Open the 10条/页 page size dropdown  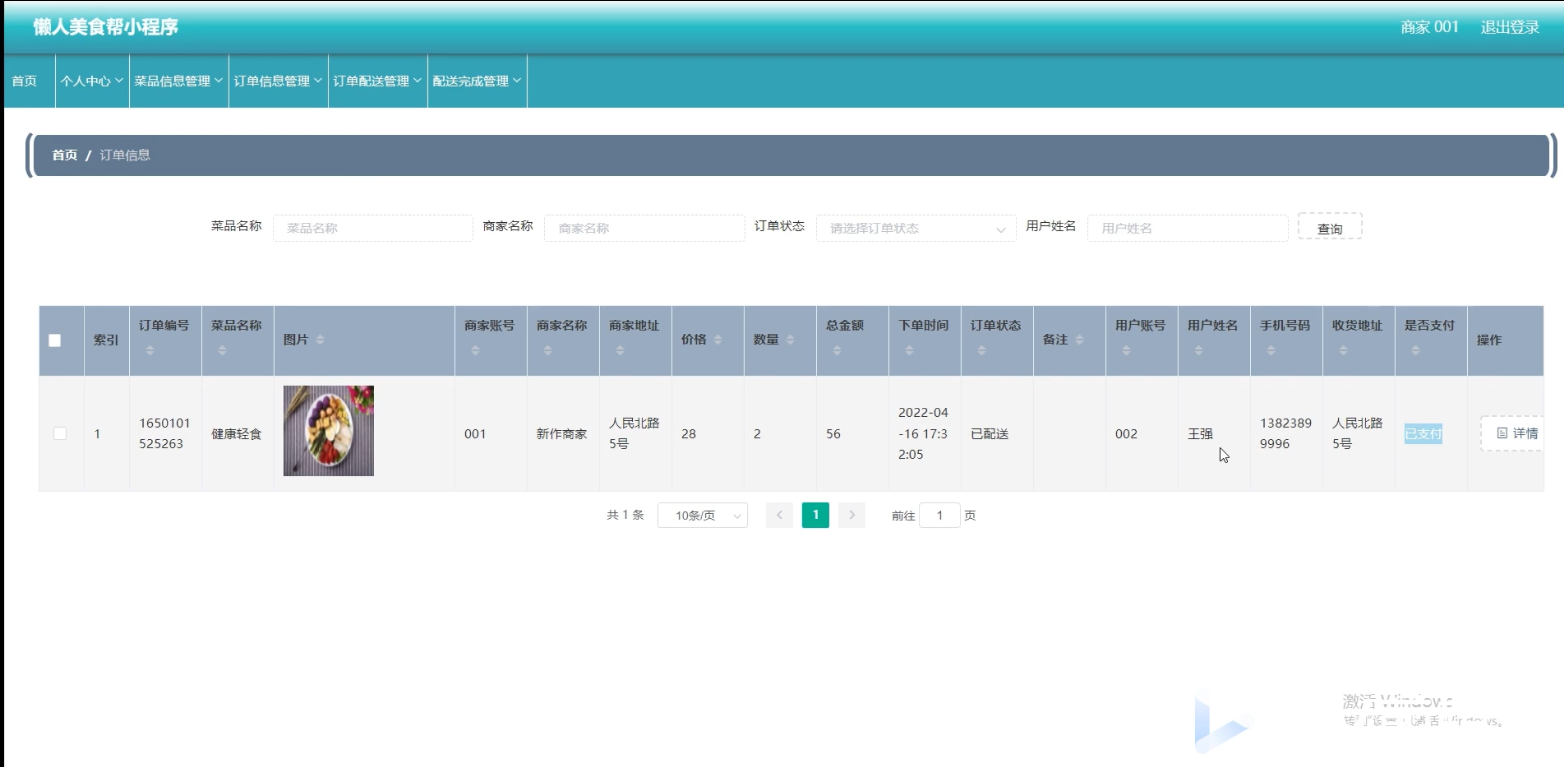pos(702,515)
